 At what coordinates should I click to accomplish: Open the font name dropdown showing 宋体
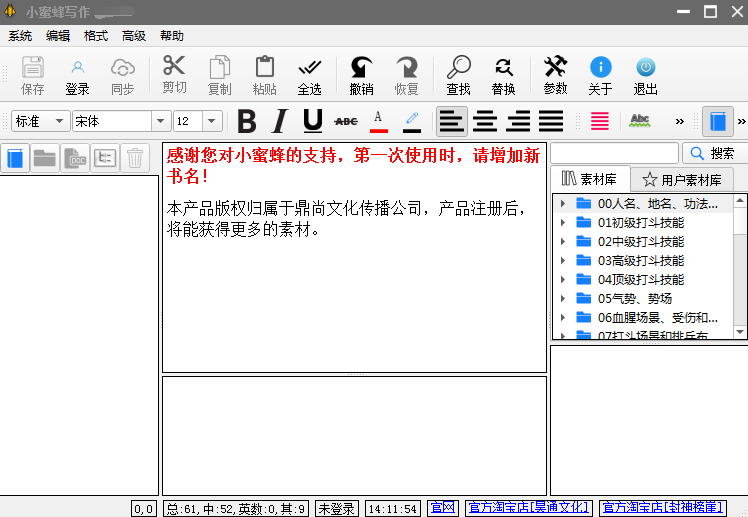[x=160, y=121]
